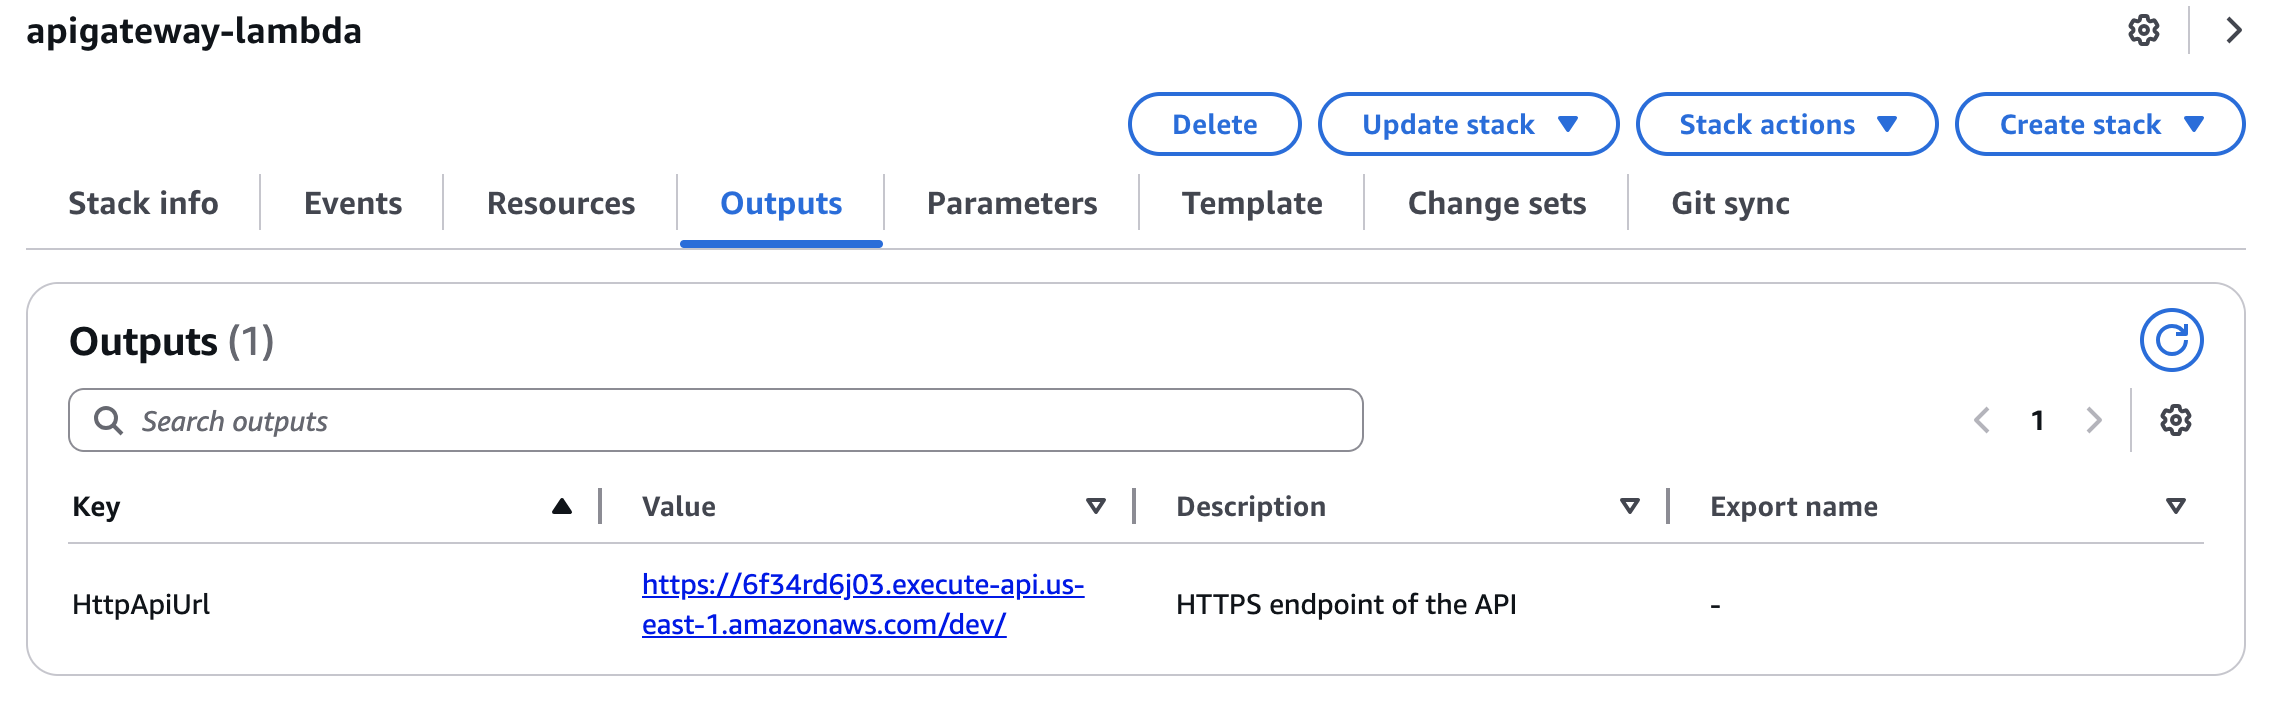
Task: Click the refresh outputs icon
Action: pyautogui.click(x=2171, y=340)
